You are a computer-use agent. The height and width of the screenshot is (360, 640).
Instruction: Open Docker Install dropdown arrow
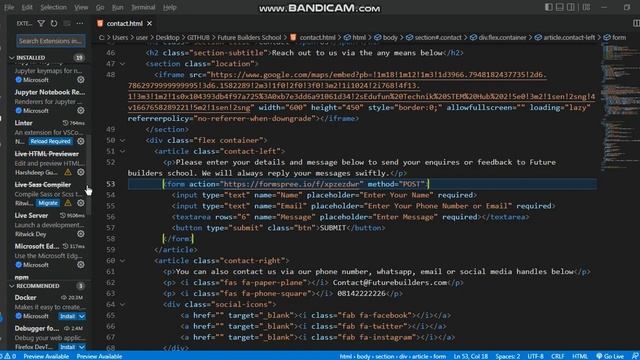click(82, 316)
